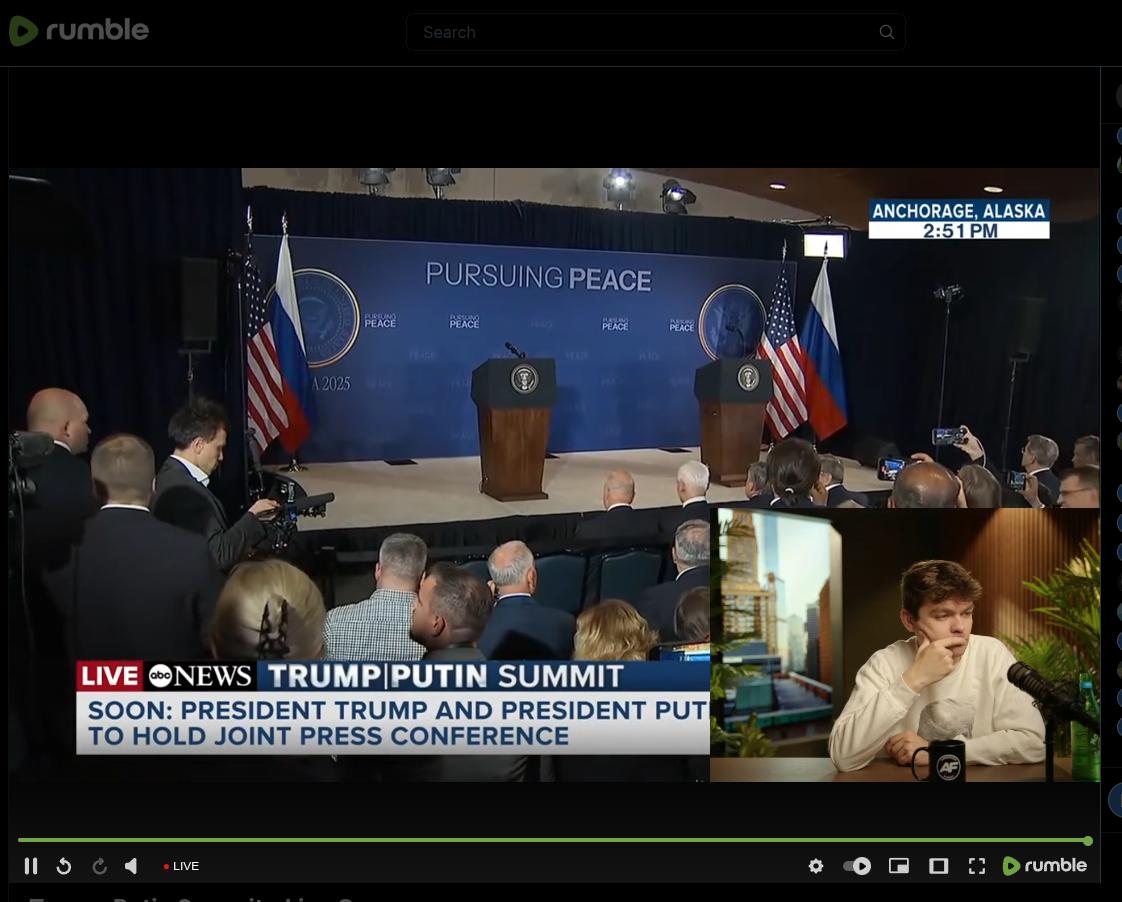
Task: Open player settings gear
Action: coord(816,866)
